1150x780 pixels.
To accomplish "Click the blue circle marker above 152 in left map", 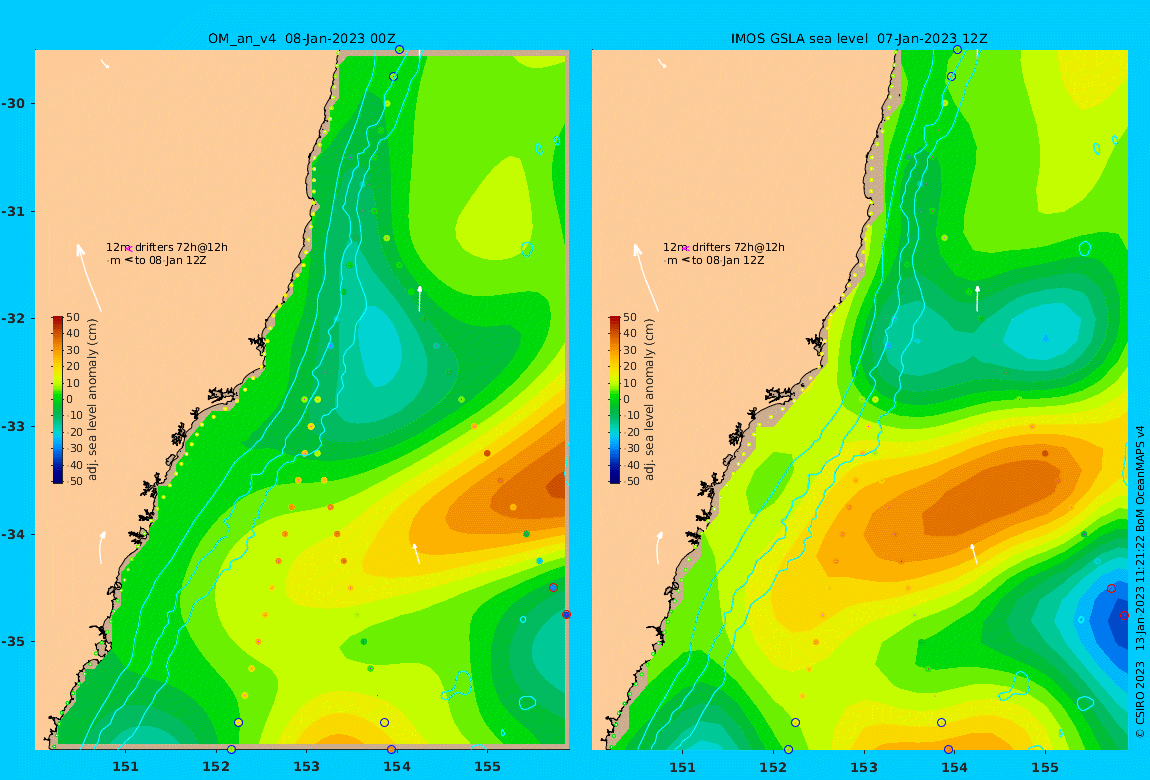I will click(238, 722).
